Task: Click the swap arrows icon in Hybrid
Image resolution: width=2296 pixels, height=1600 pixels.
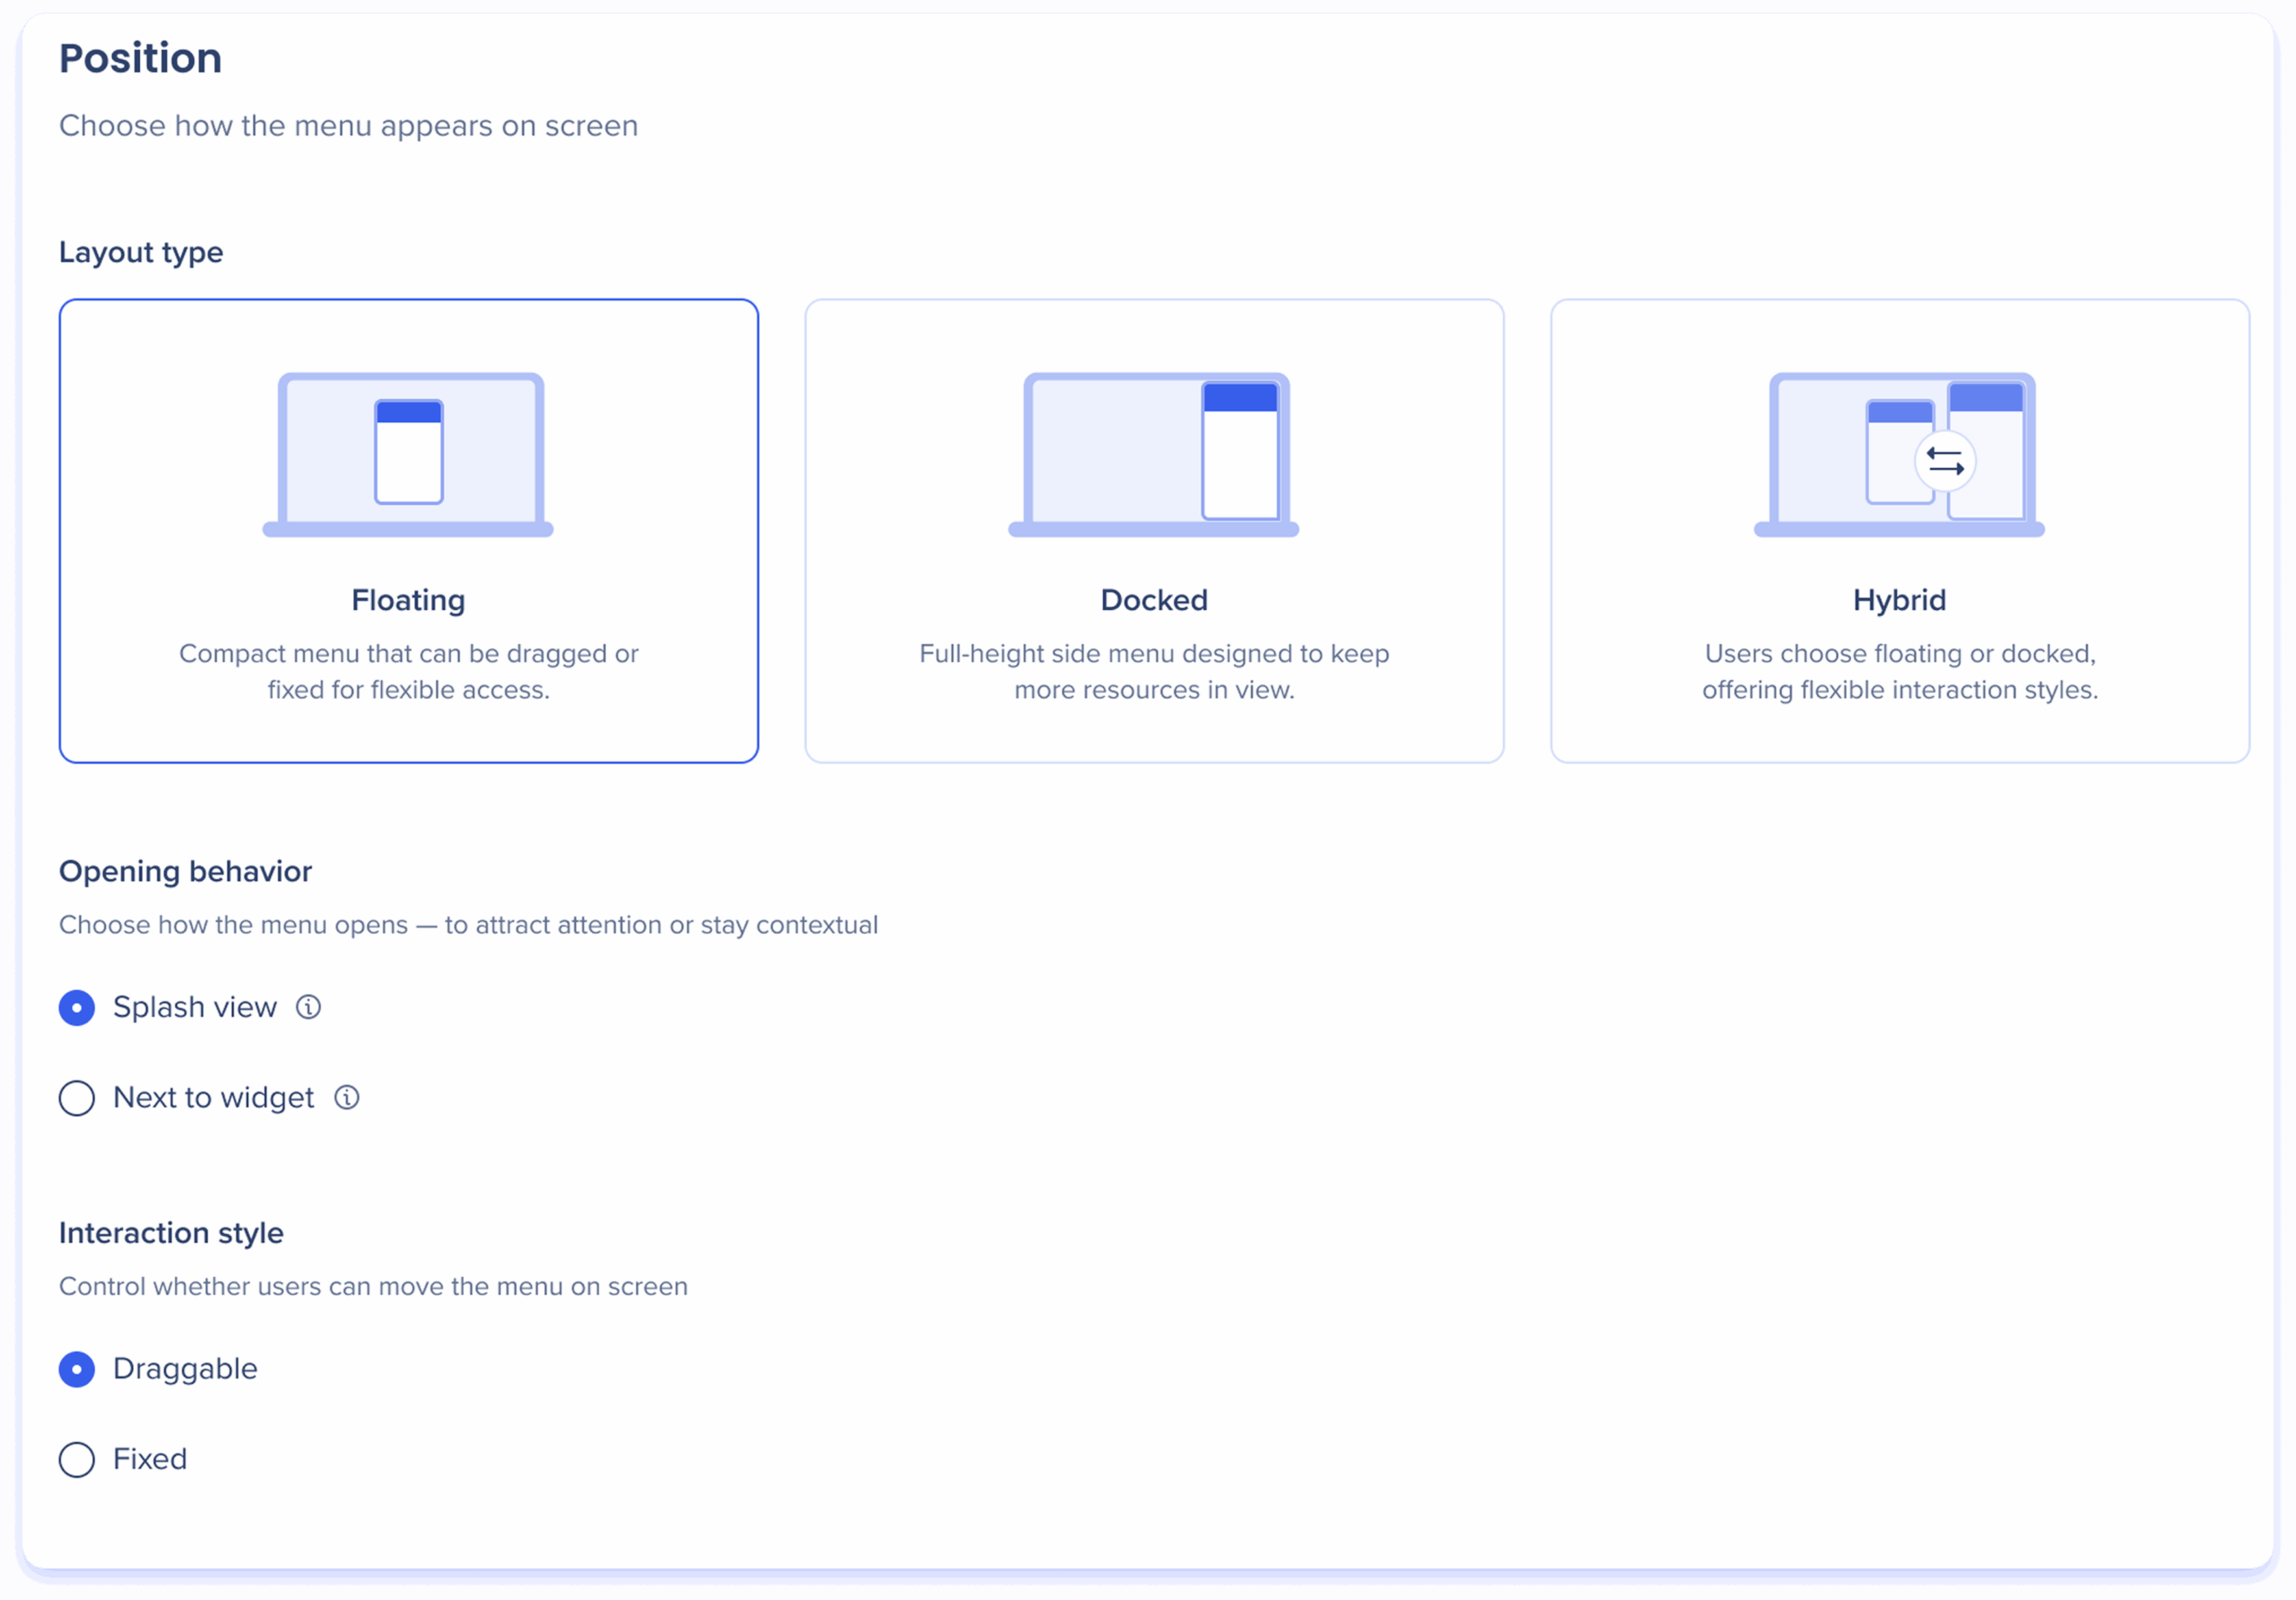Action: click(1944, 461)
